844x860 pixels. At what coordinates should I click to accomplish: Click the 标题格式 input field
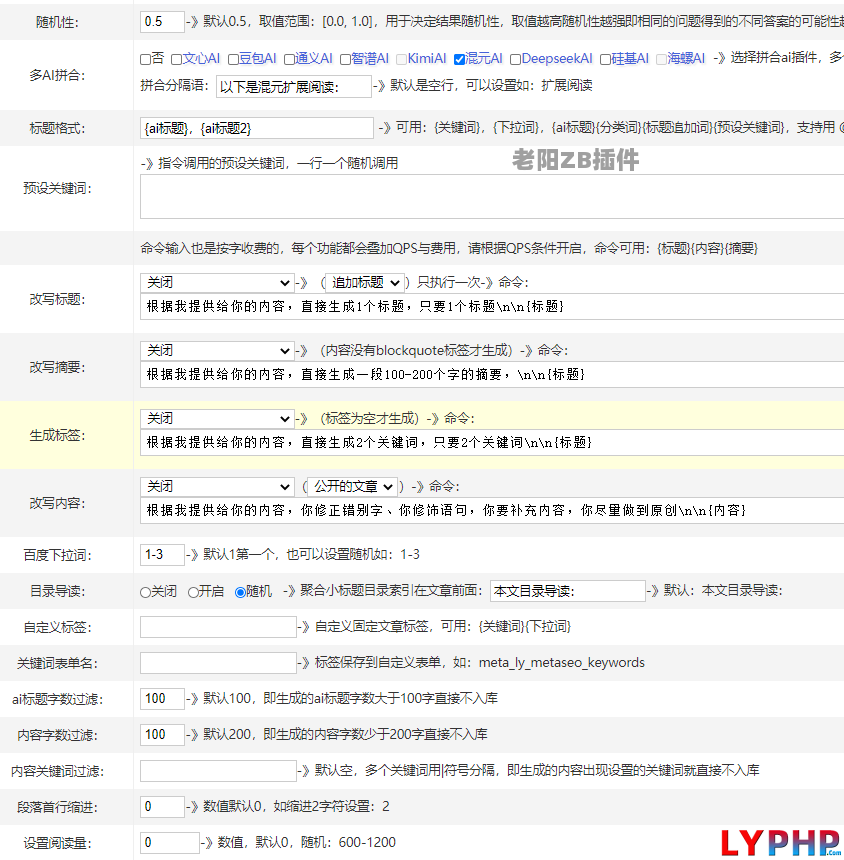(257, 128)
